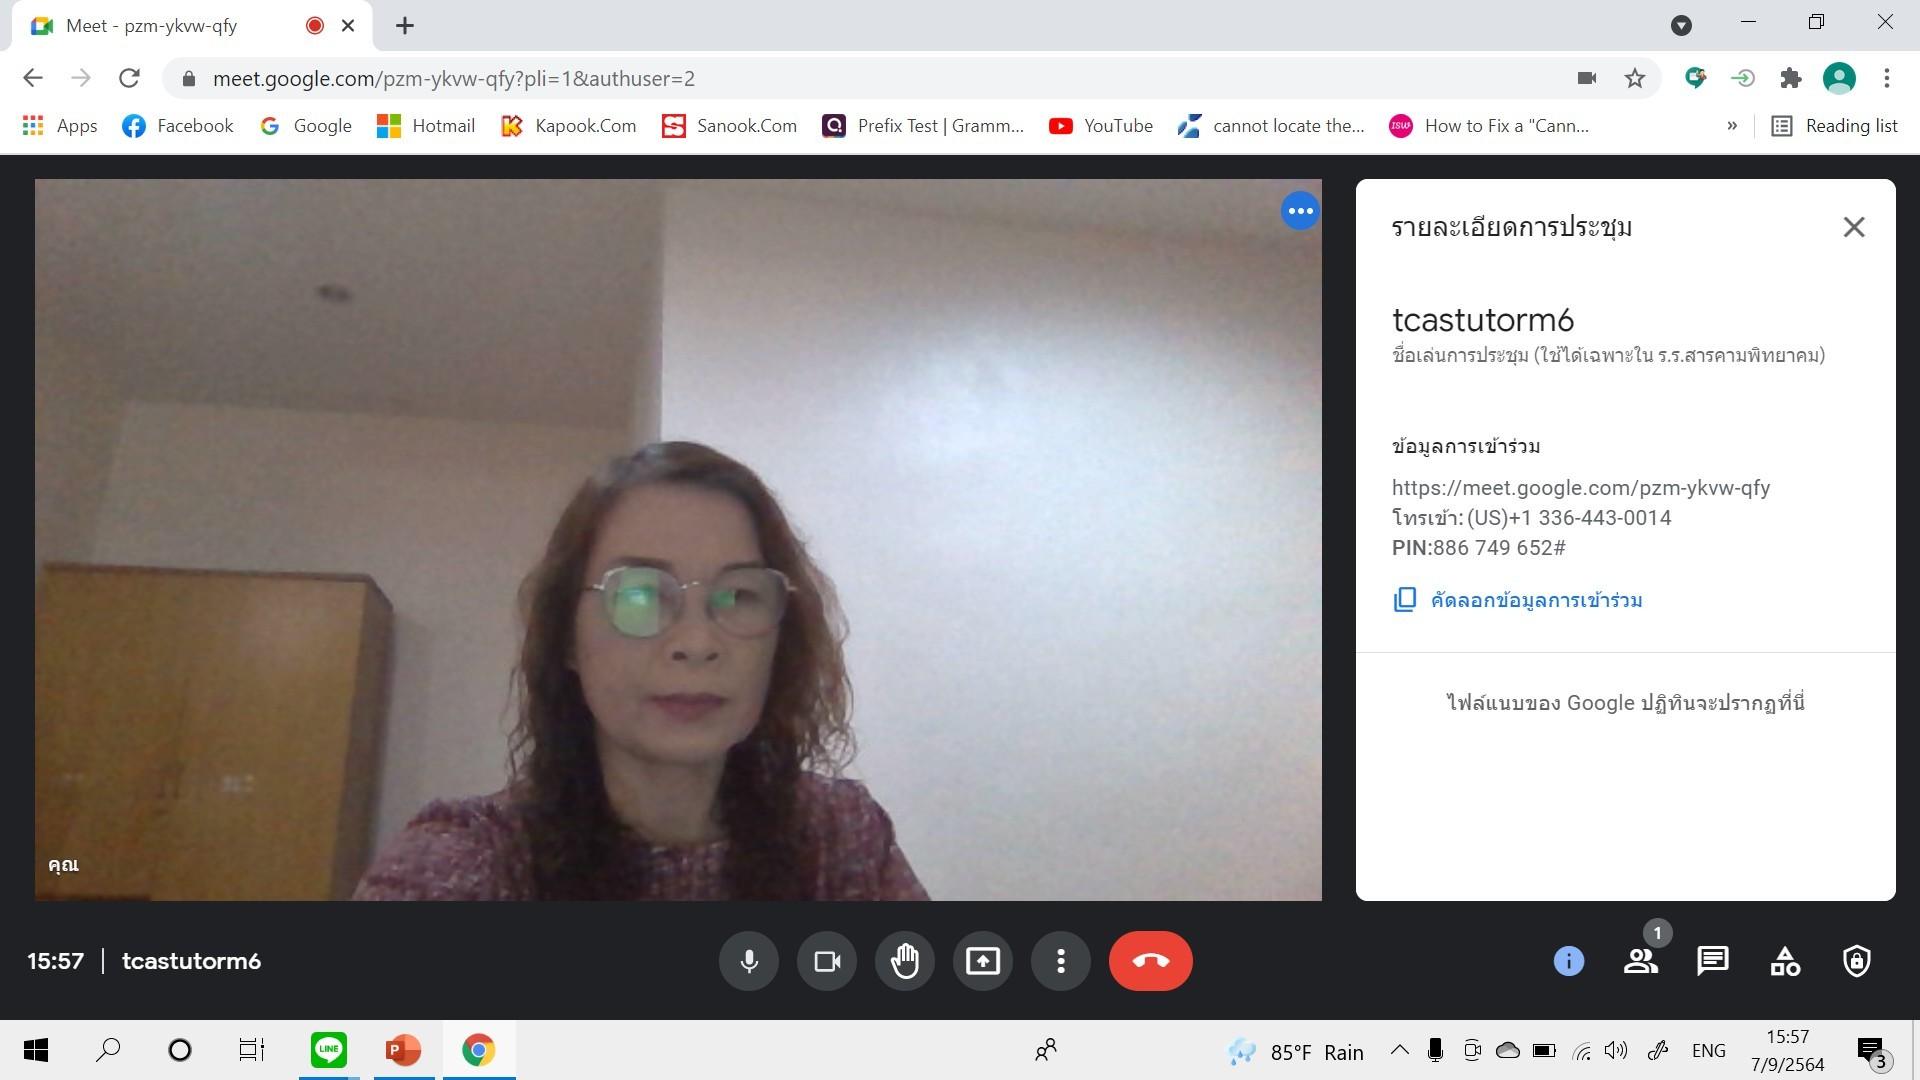
Task: Open the Sanook.Com bookmark
Action: tap(729, 126)
